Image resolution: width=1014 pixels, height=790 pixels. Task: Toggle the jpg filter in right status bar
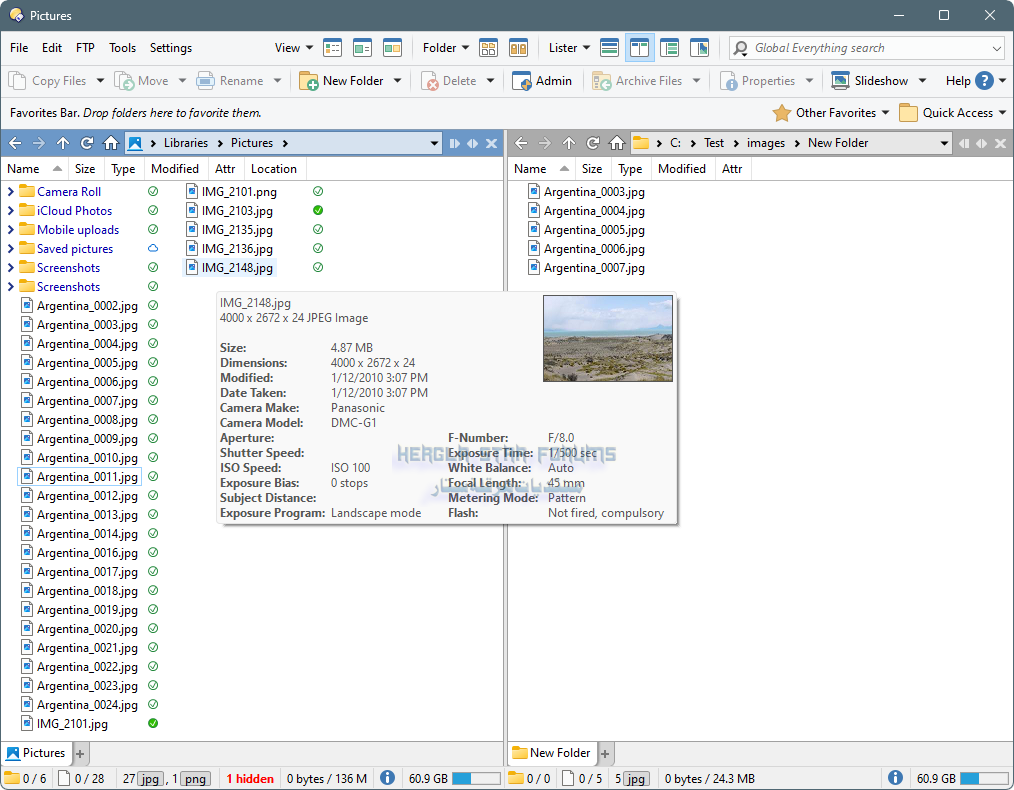pos(636,778)
